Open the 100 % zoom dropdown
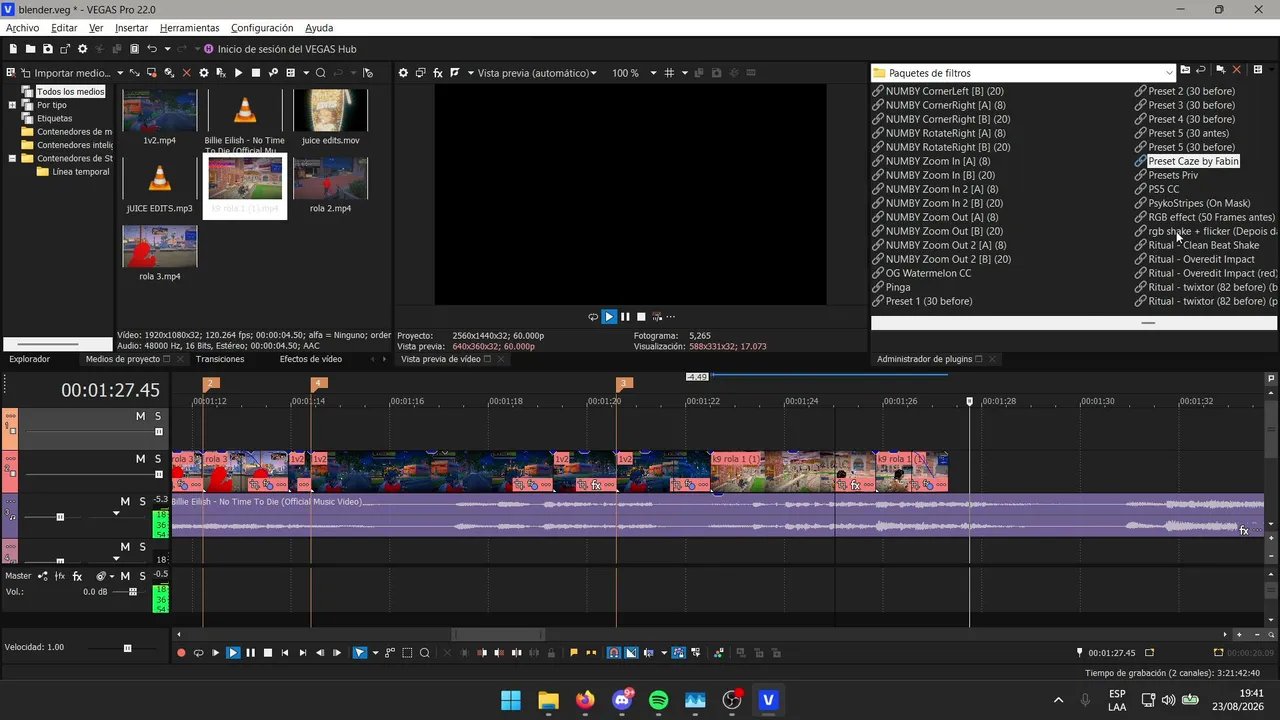Screen dimensions: 1280x720 pyautogui.click(x=653, y=73)
